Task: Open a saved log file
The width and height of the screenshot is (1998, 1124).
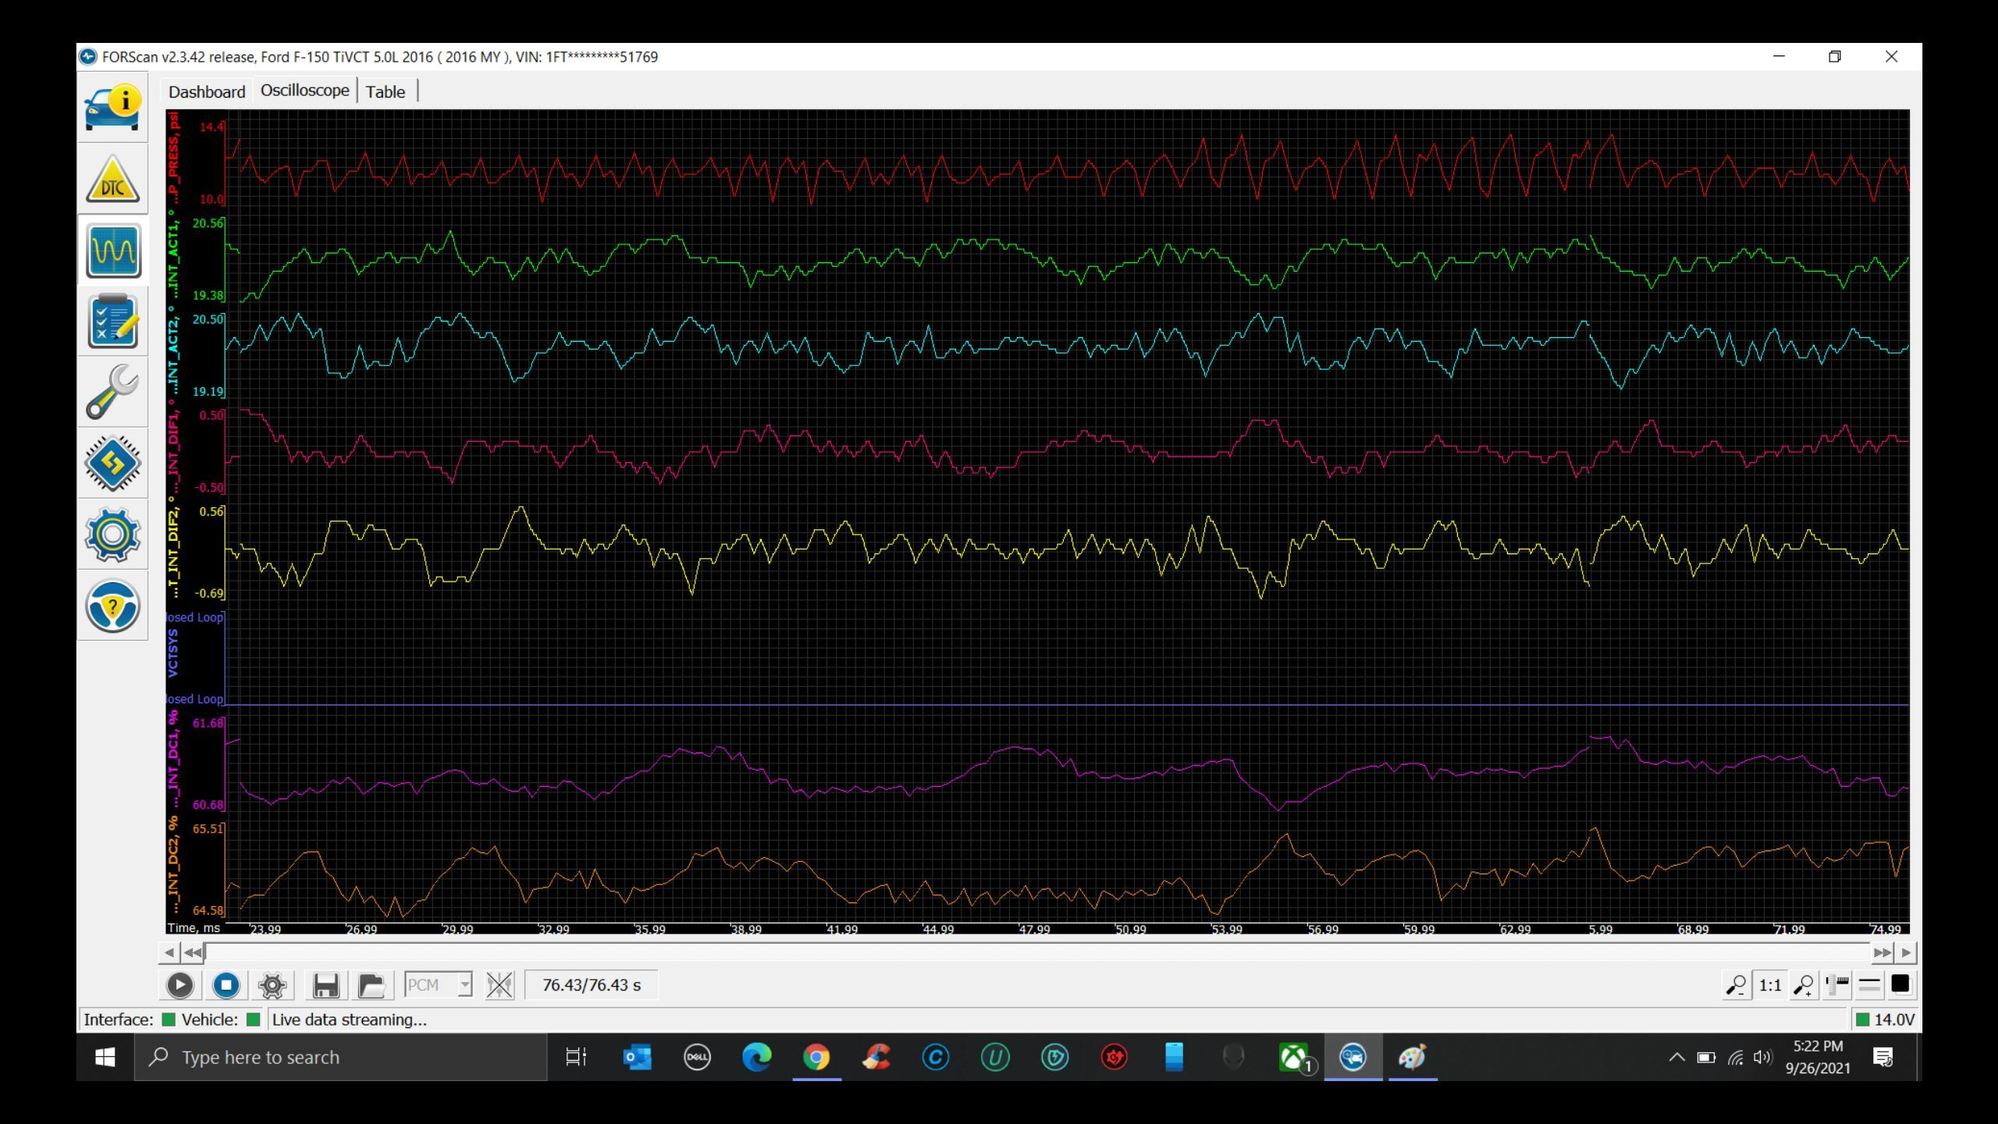Action: (x=371, y=986)
